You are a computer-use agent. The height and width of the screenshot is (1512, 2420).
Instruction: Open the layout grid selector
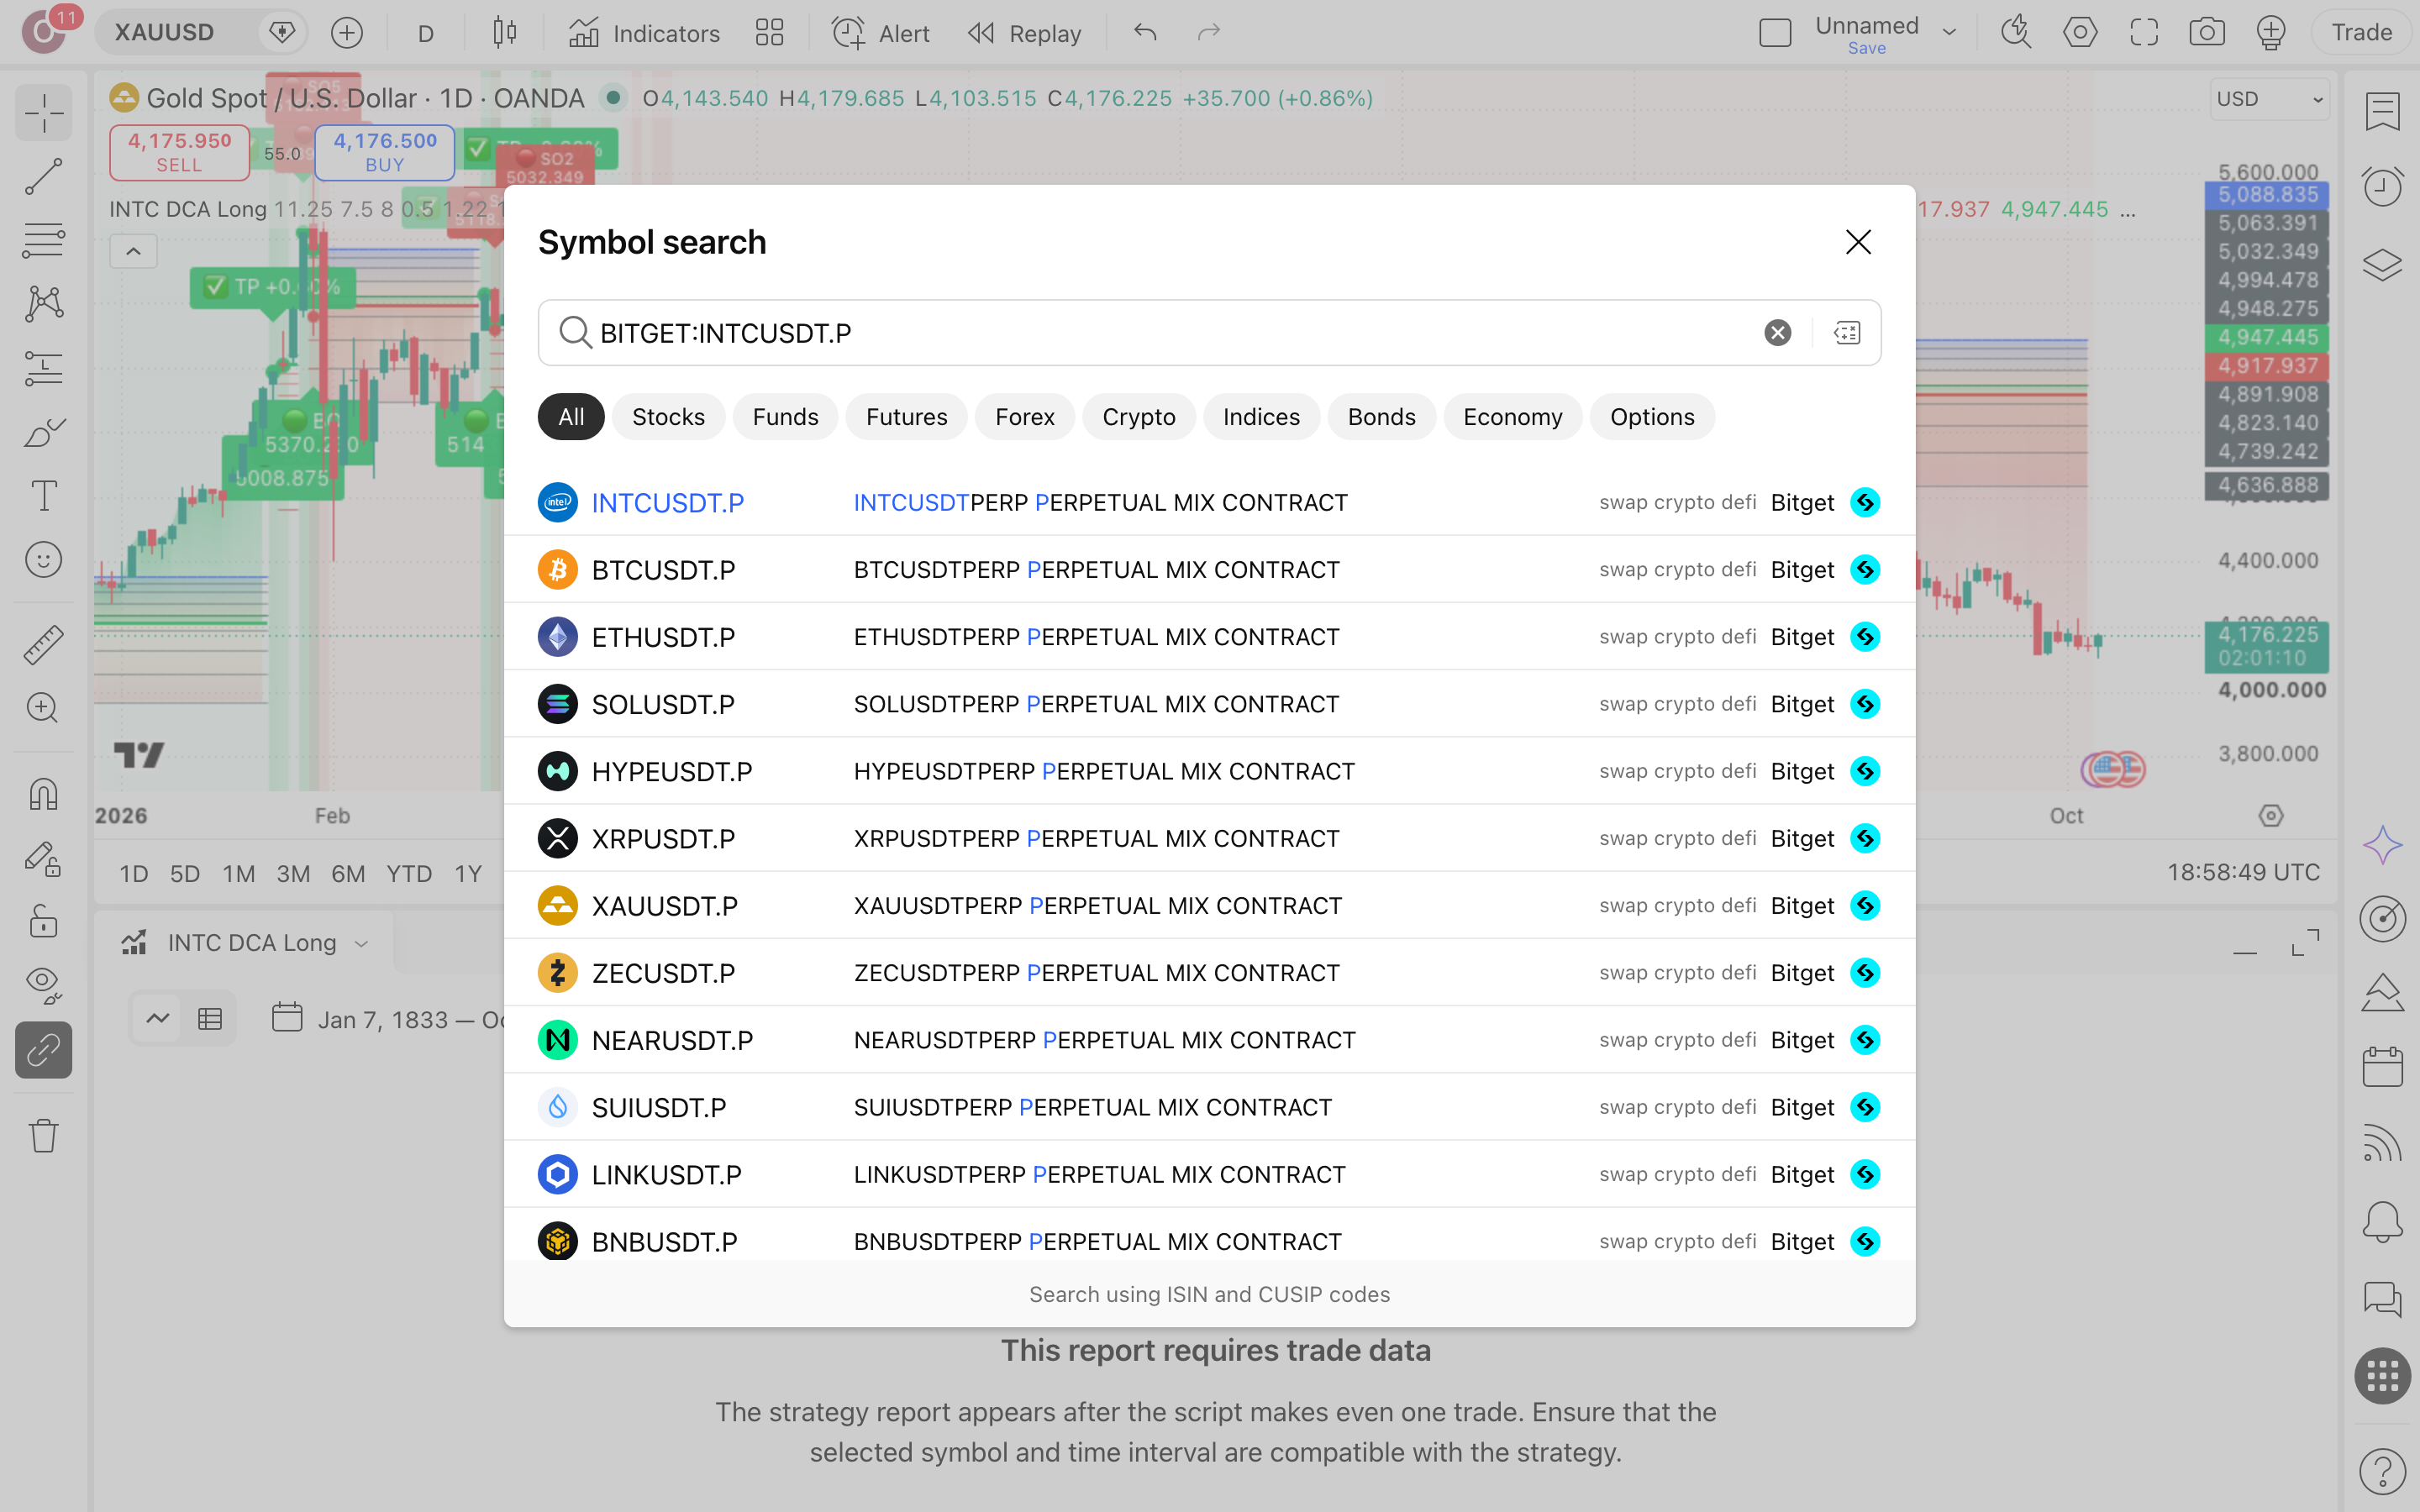click(769, 33)
